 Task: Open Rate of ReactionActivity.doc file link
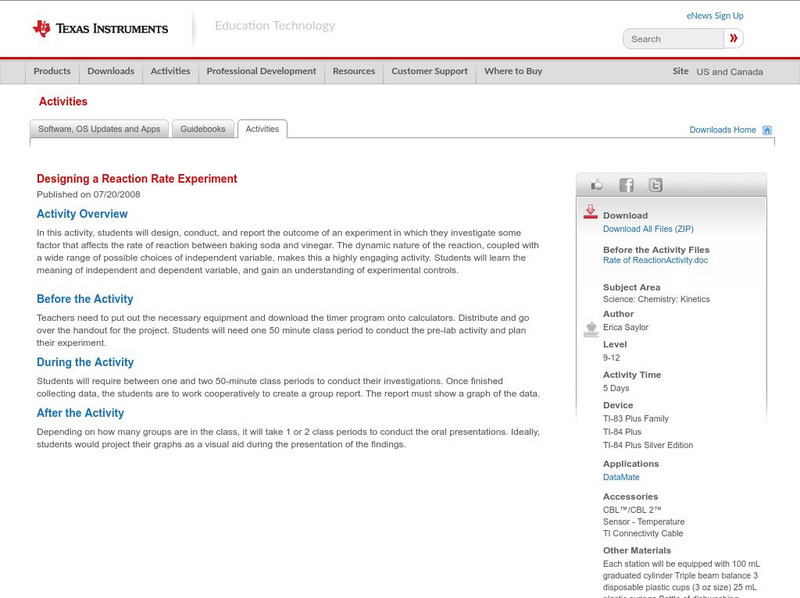(x=655, y=260)
